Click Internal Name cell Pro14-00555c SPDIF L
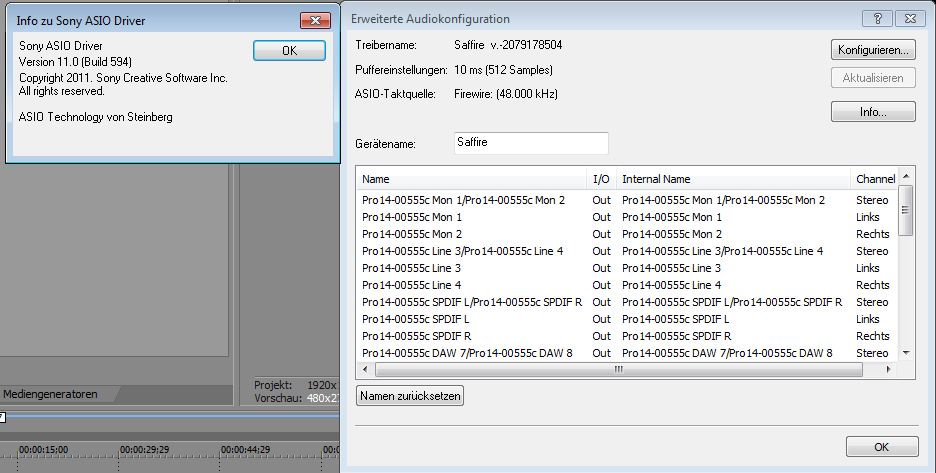The image size is (936, 473). [676, 319]
